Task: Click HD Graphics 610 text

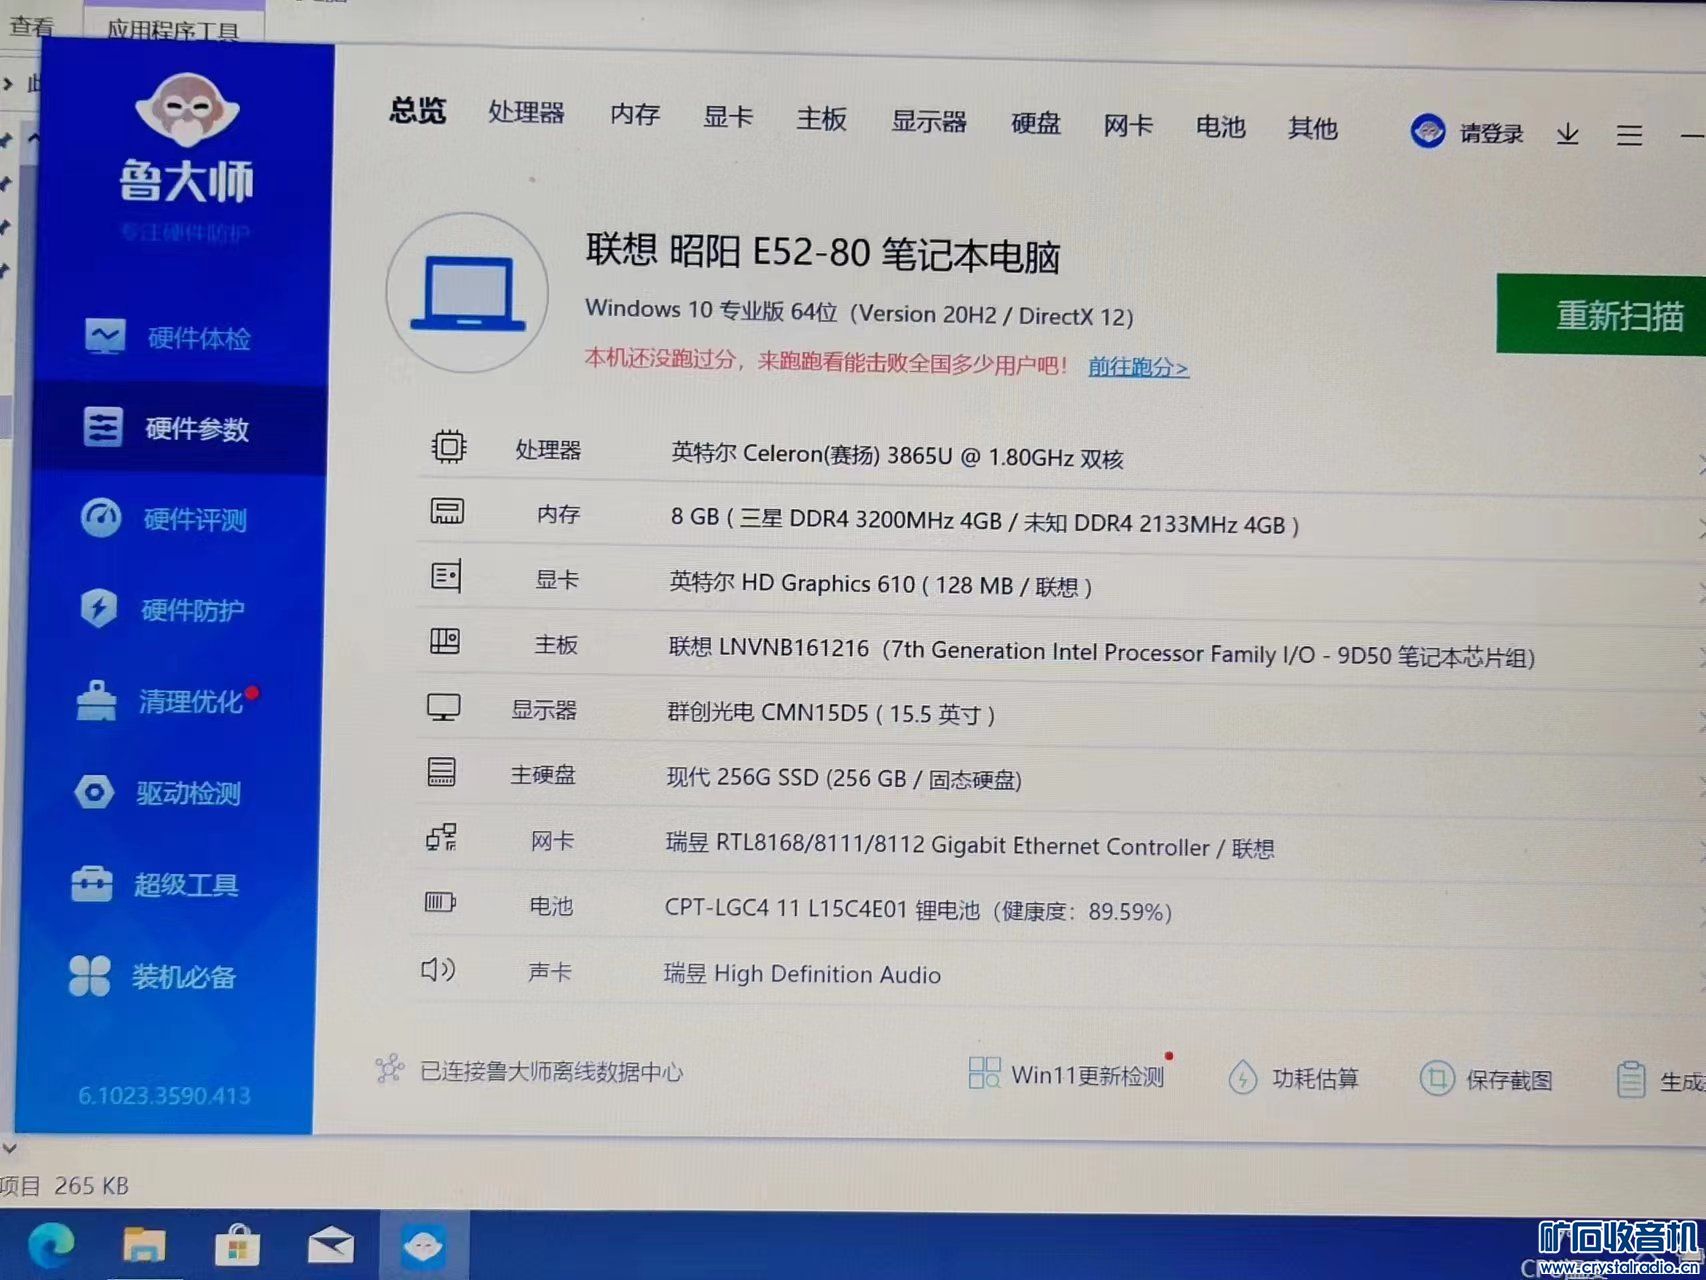Action: coord(880,585)
